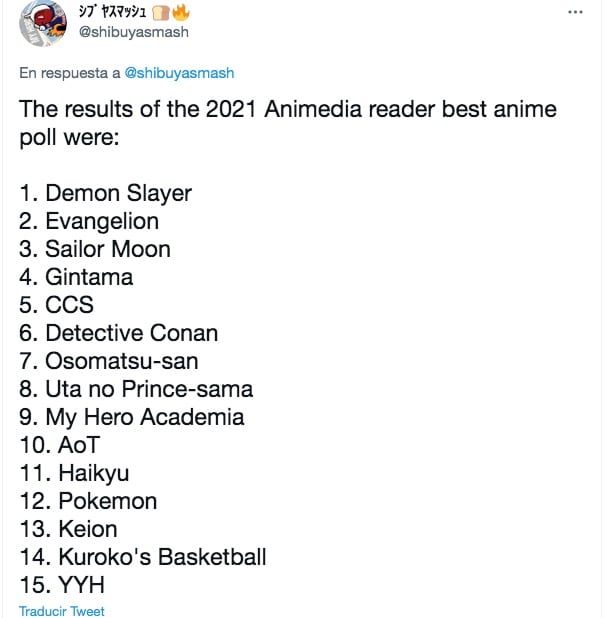Open the author's Japanese display name

click(112, 13)
